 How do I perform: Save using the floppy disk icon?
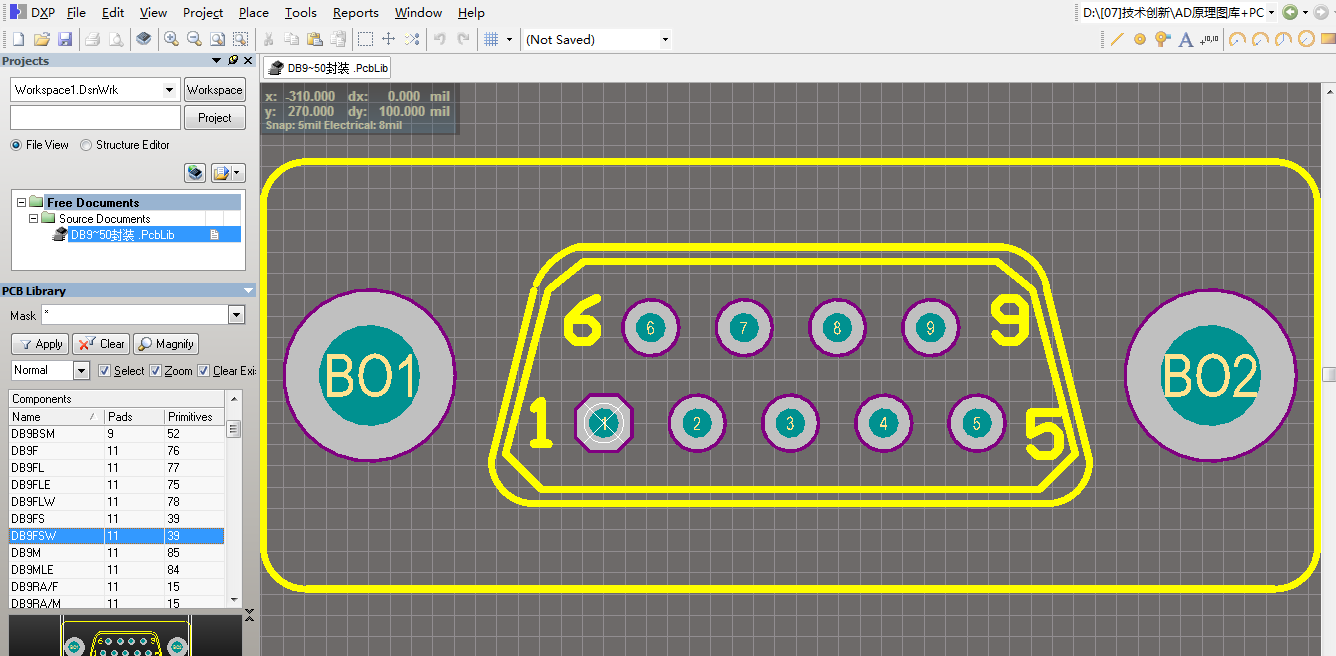coord(65,39)
